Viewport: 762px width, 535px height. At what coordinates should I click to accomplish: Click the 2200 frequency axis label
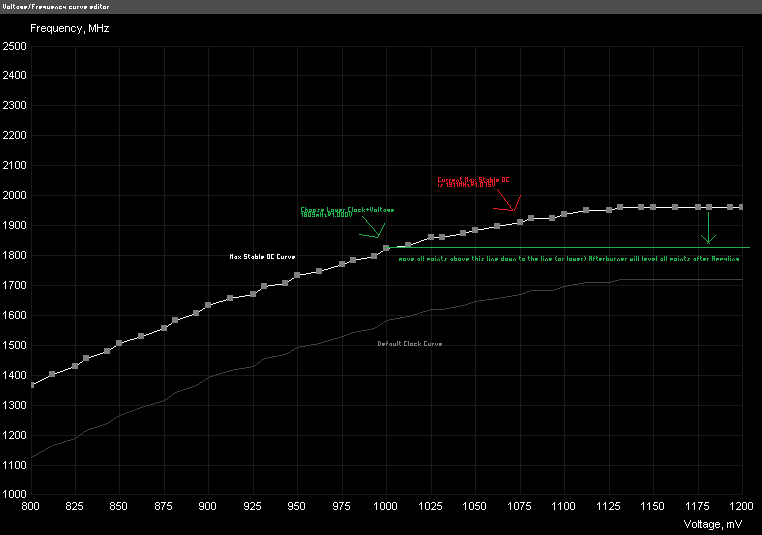coord(15,135)
